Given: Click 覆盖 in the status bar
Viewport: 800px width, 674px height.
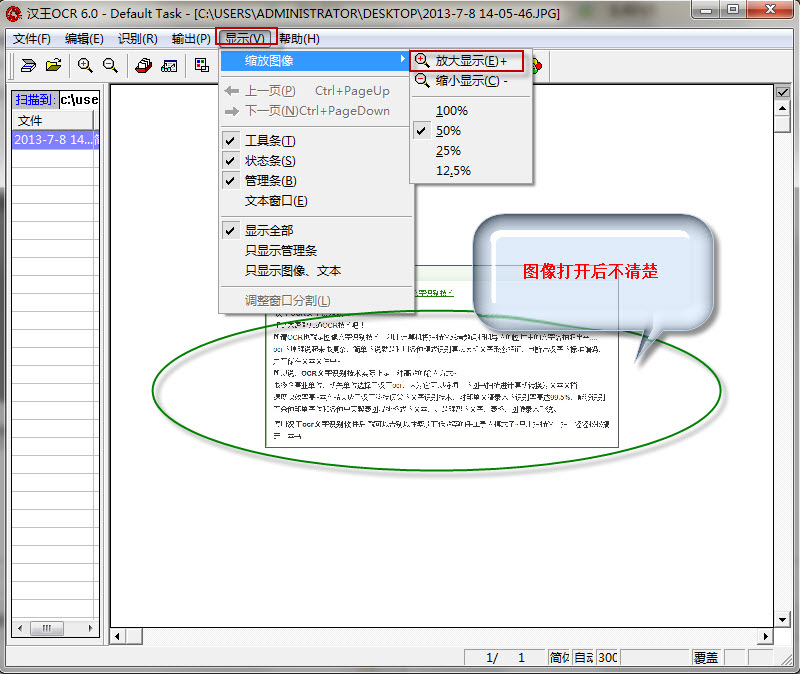Looking at the screenshot, I should tap(705, 657).
